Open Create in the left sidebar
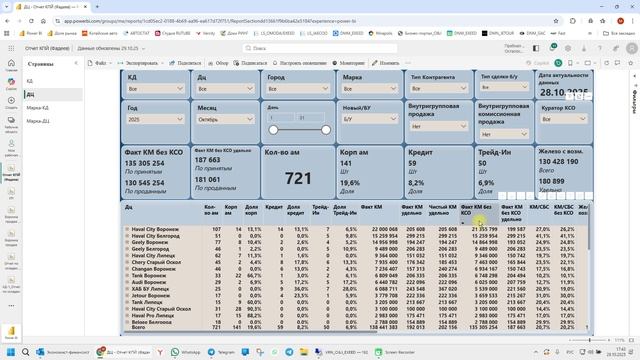The image size is (640, 360). pos(11,102)
